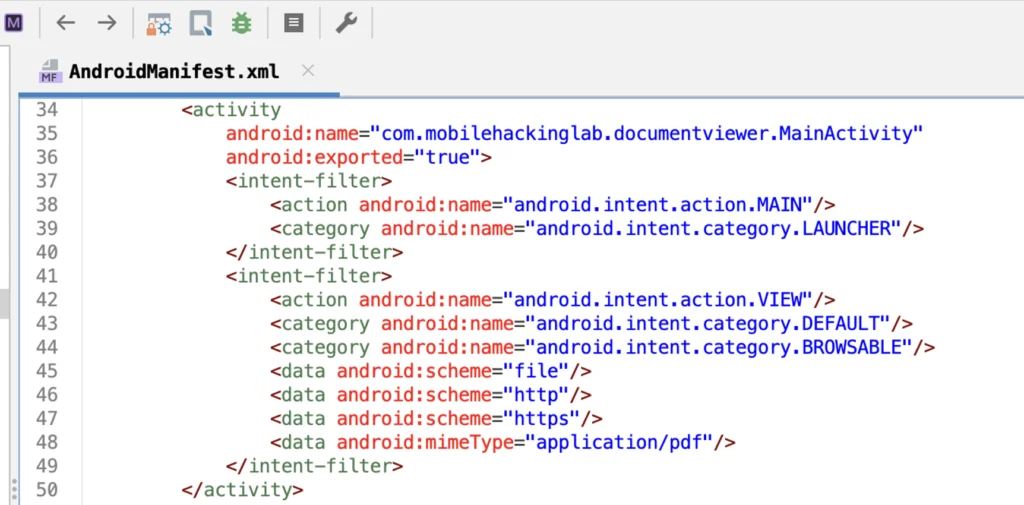The width and height of the screenshot is (1024, 505).
Task: Click the "file" scheme value
Action: point(536,371)
